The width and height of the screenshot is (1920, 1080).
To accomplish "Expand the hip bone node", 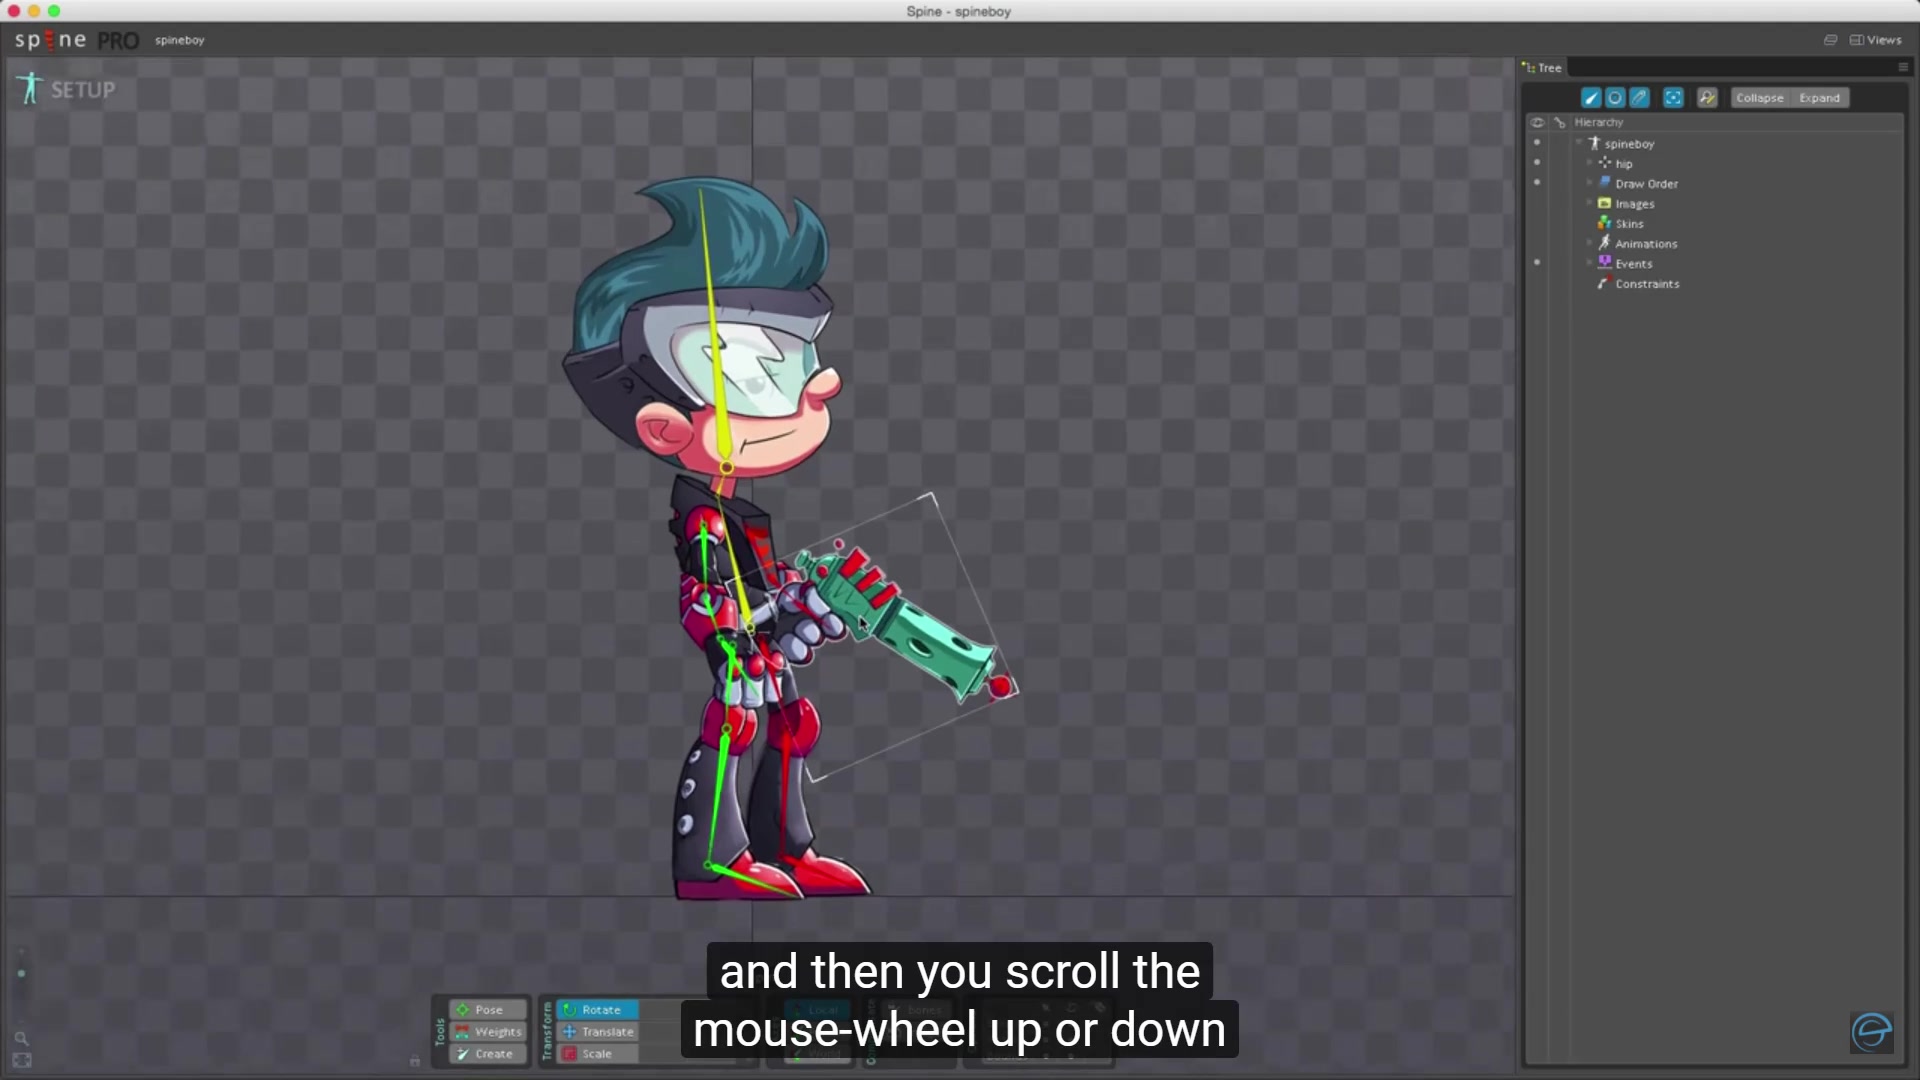I will pos(1589,163).
